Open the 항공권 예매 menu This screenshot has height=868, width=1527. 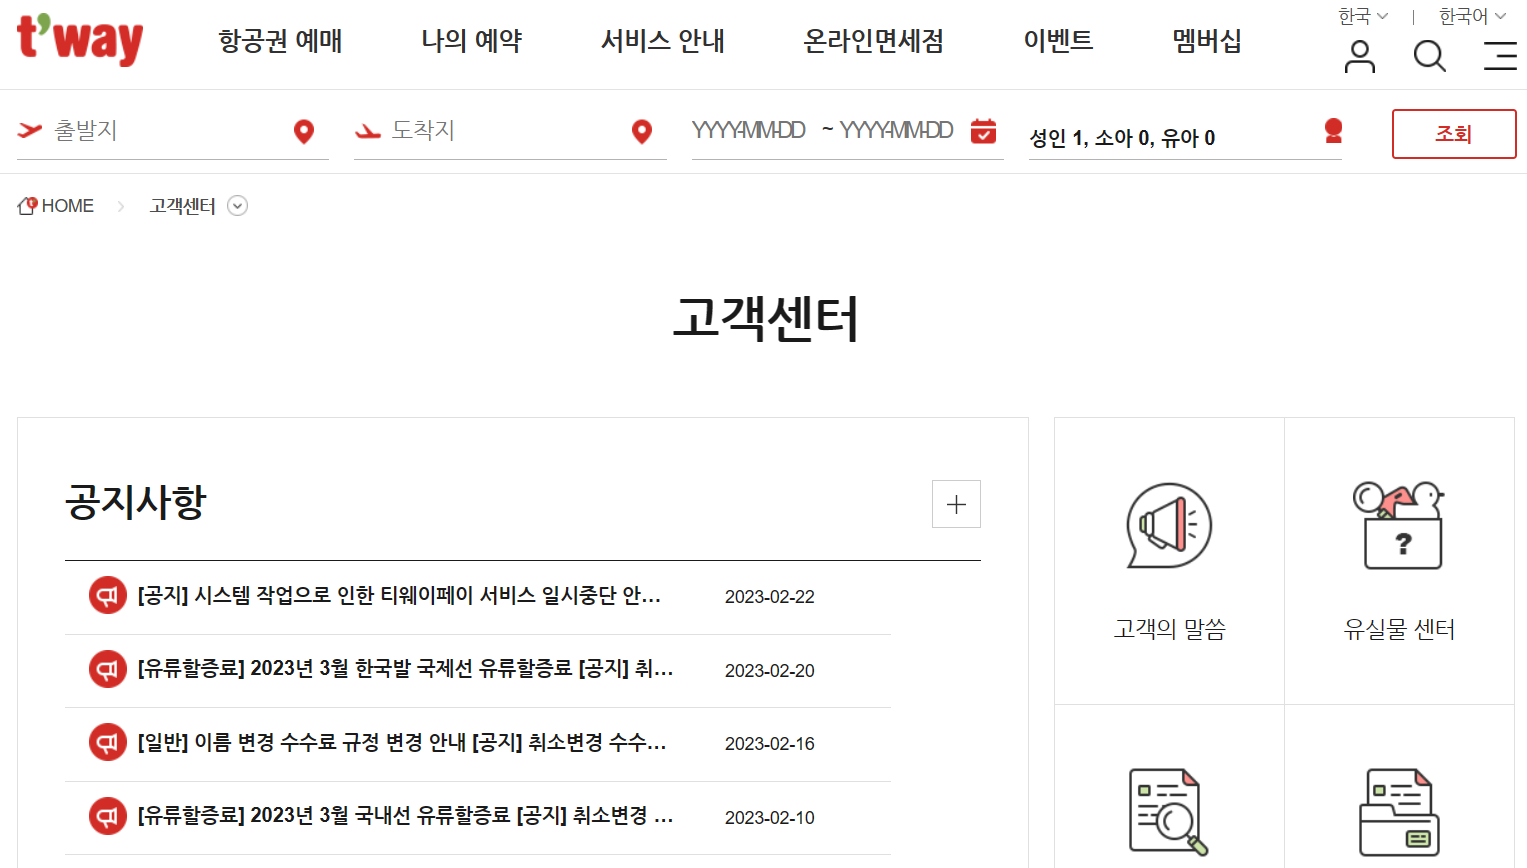280,42
